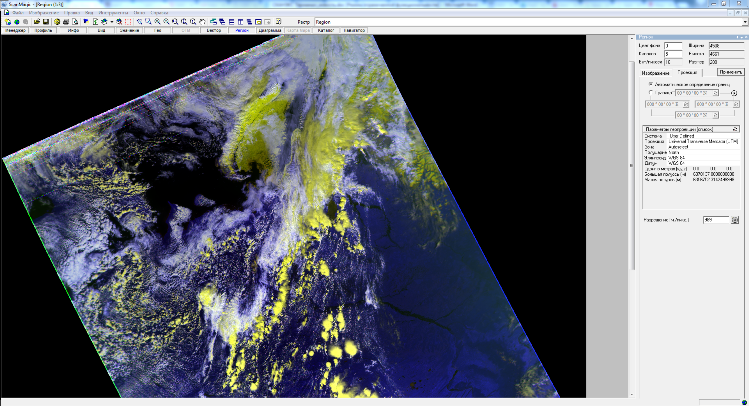Open the Изображение menu
This screenshot has width=749, height=406.
tap(44, 13)
